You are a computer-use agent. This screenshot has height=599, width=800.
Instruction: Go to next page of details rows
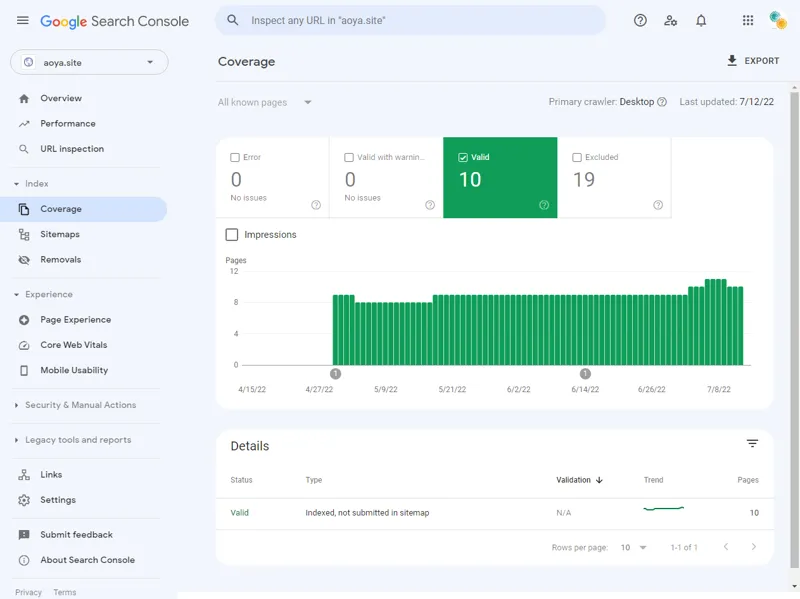pos(754,547)
